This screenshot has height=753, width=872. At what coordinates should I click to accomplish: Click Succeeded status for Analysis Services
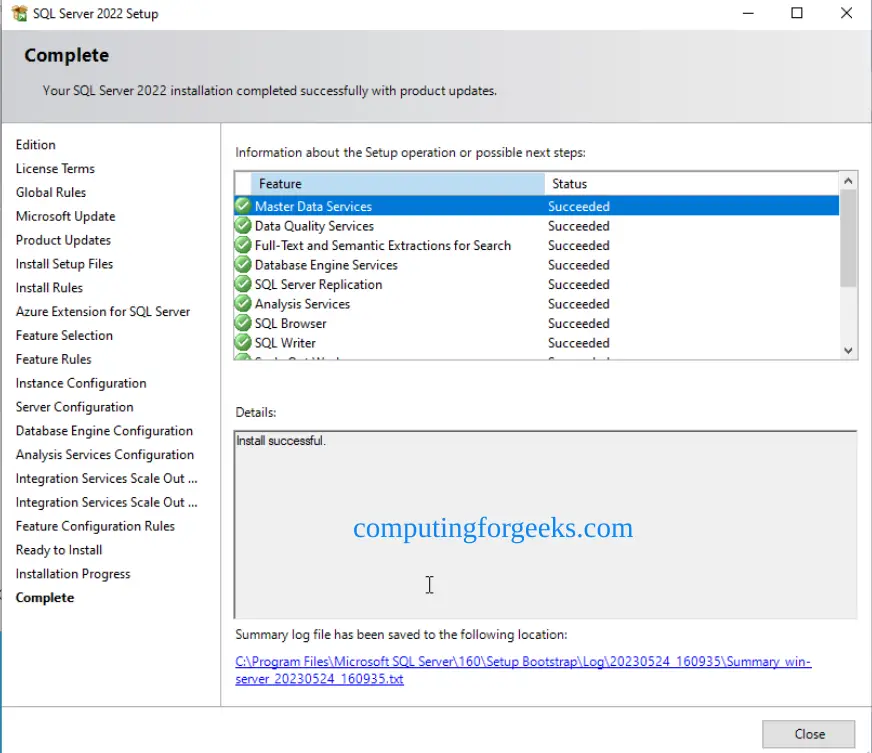(579, 304)
